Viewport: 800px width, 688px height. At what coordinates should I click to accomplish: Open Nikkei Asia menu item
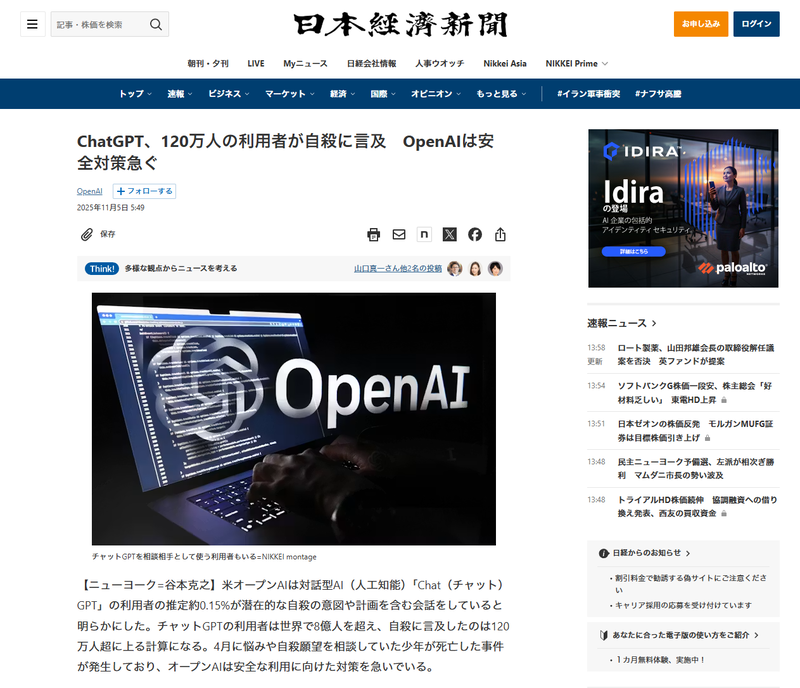(505, 63)
